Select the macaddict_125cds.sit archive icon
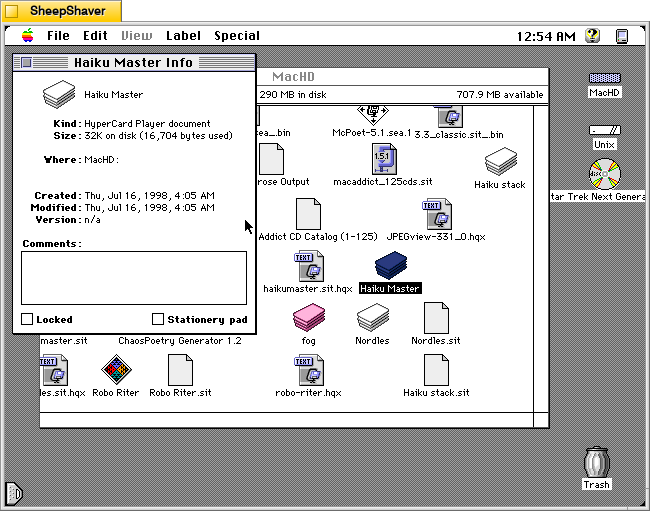 pyautogui.click(x=384, y=159)
